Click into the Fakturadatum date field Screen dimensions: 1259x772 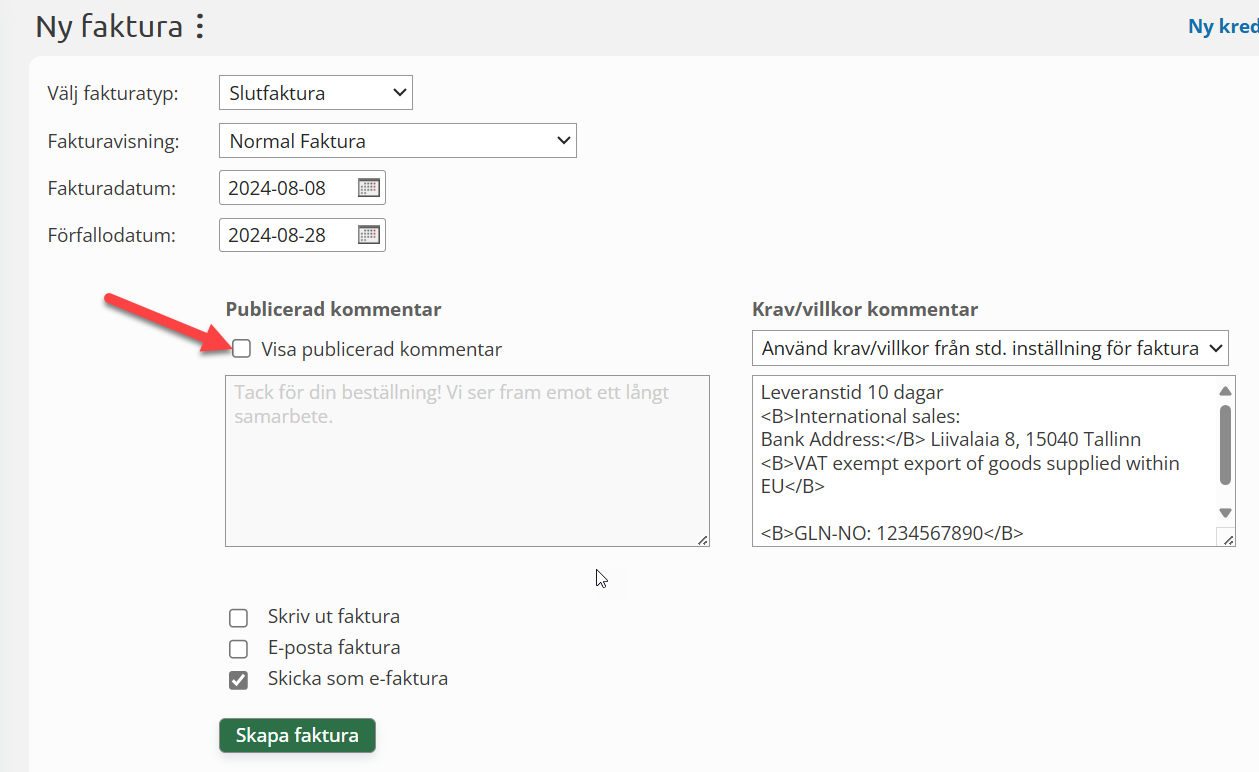click(x=285, y=188)
